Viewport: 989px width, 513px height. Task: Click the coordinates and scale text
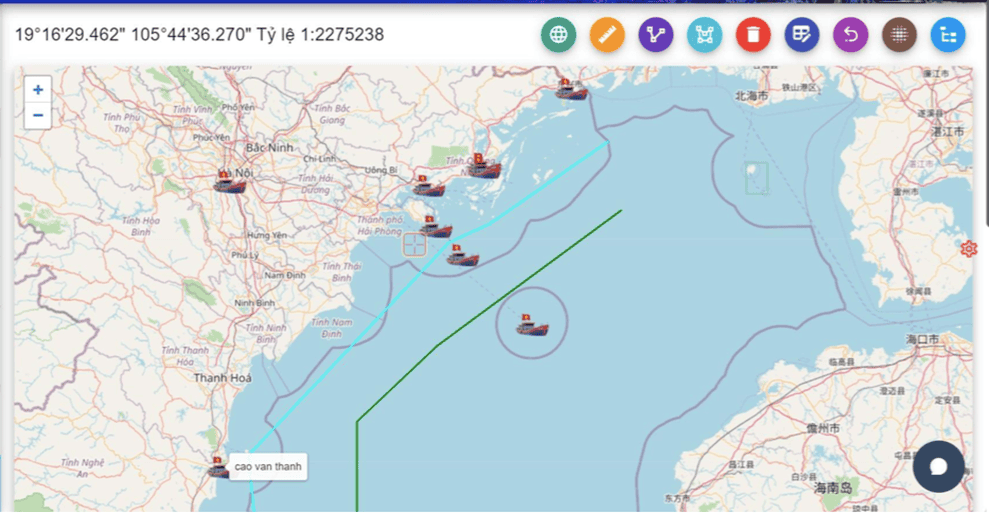click(199, 34)
